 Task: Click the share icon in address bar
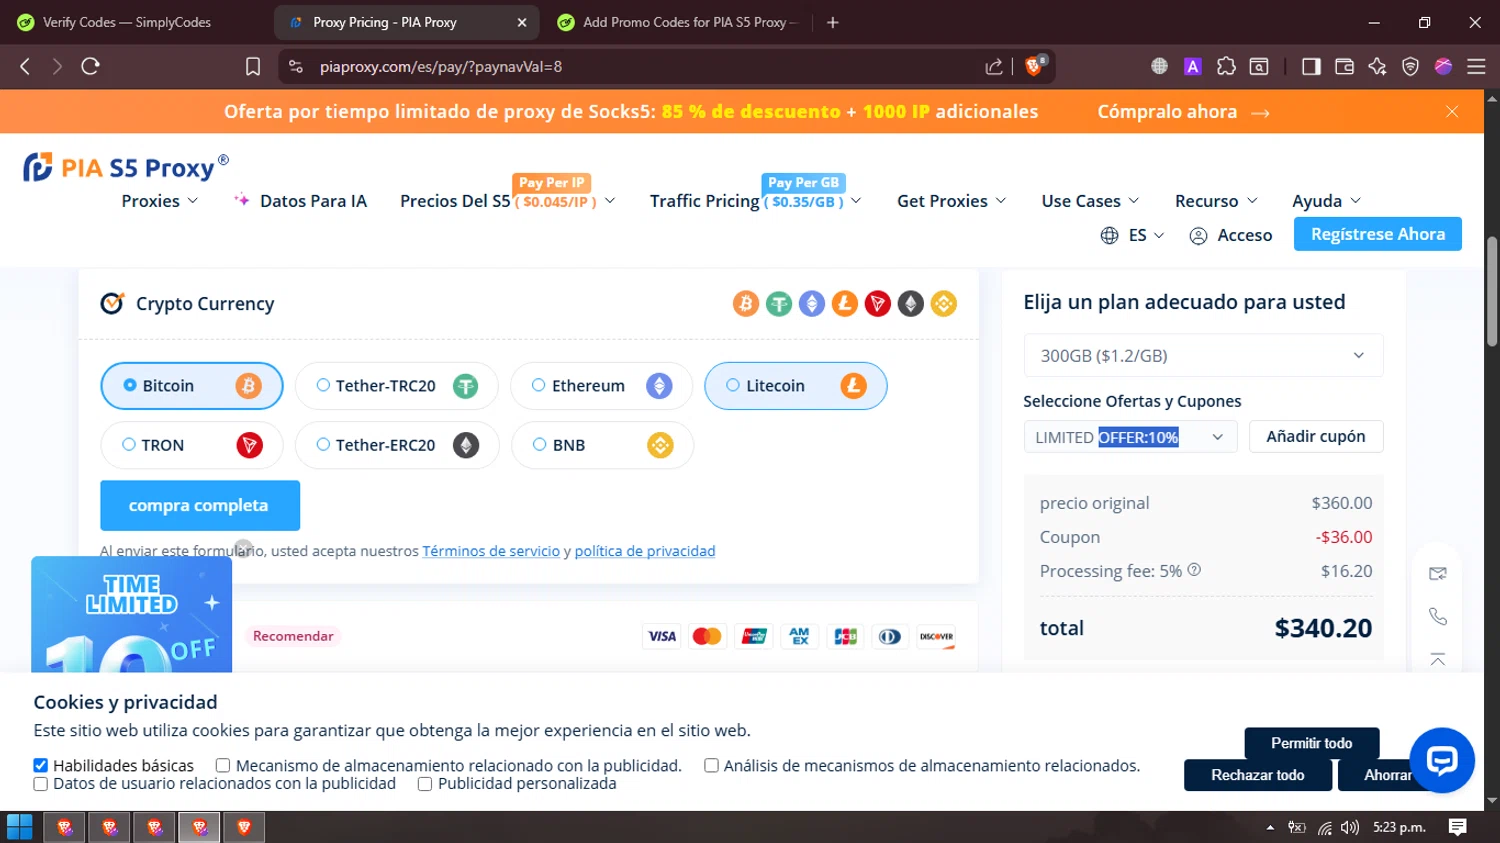[x=994, y=66]
